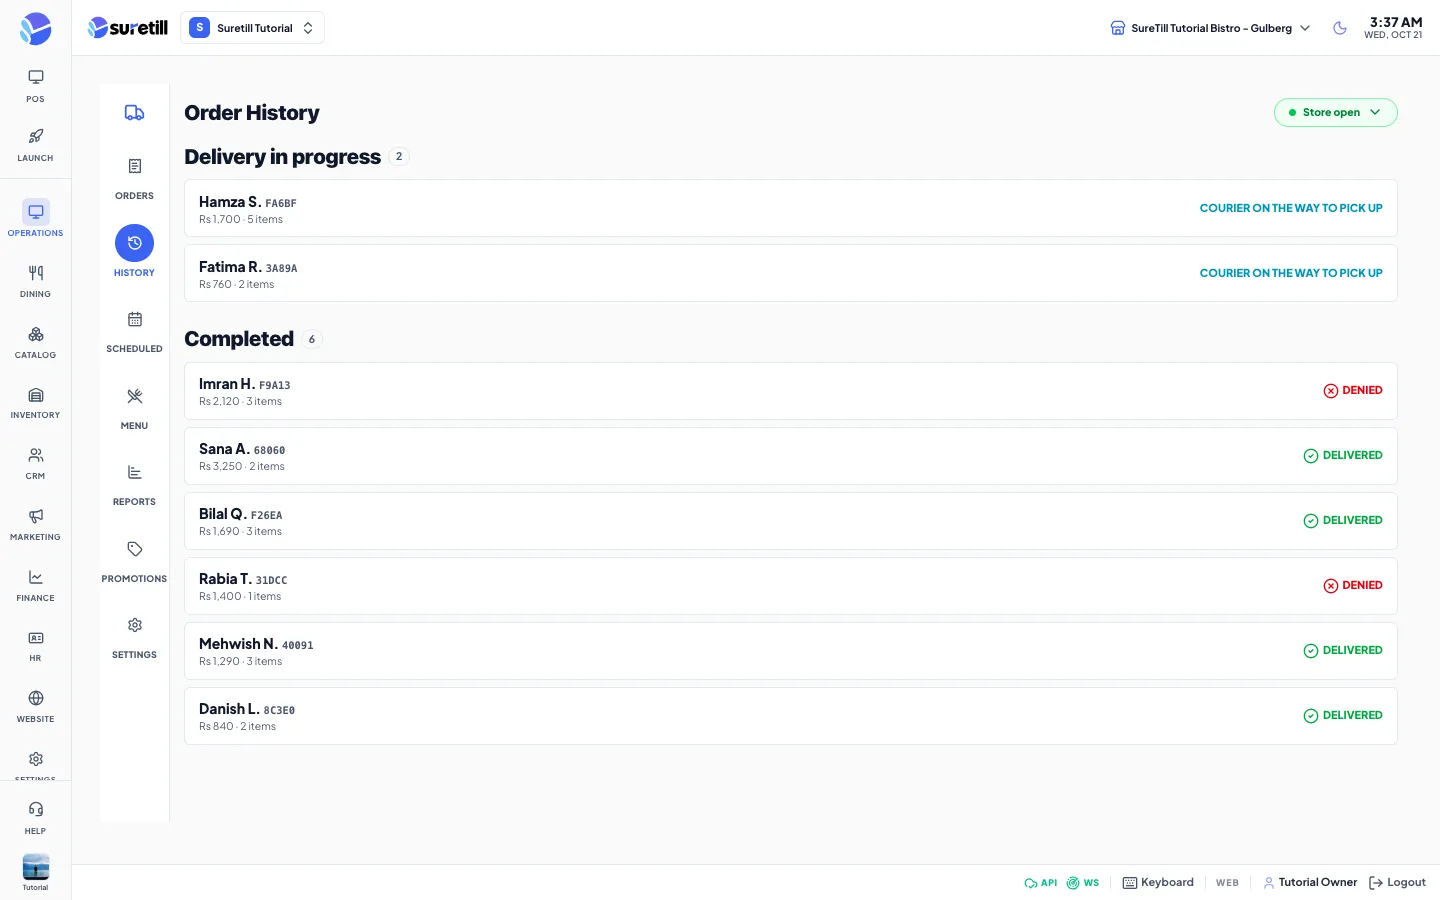Screen dimensions: 1440x900
Task: Click the WEB label in status bar
Action: tap(1227, 883)
